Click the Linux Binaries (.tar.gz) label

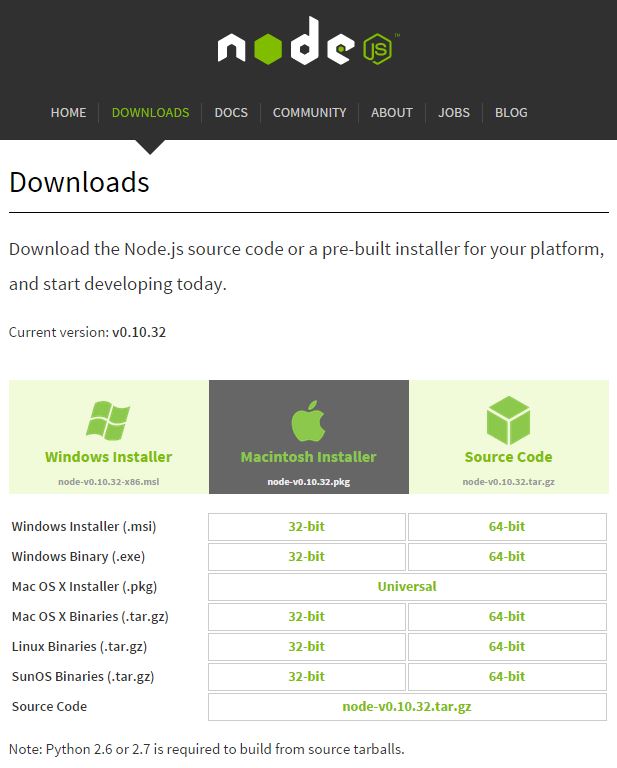pyautogui.click(x=79, y=646)
